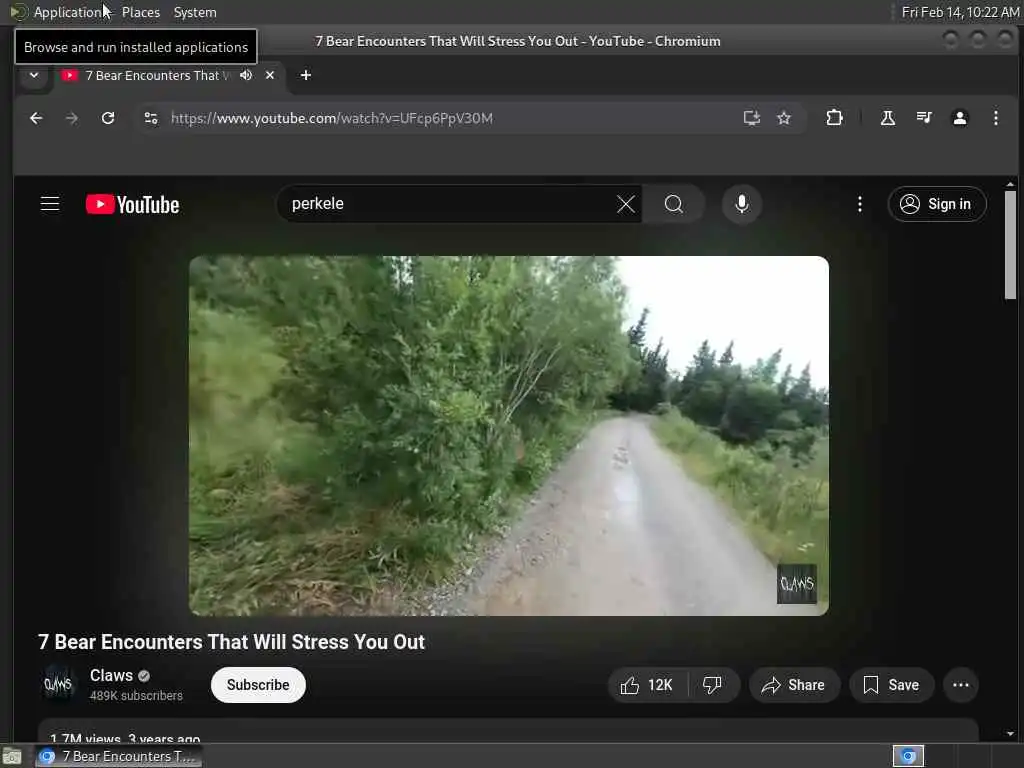Go back in browser history
Viewport: 1024px width, 768px height.
pyautogui.click(x=36, y=118)
